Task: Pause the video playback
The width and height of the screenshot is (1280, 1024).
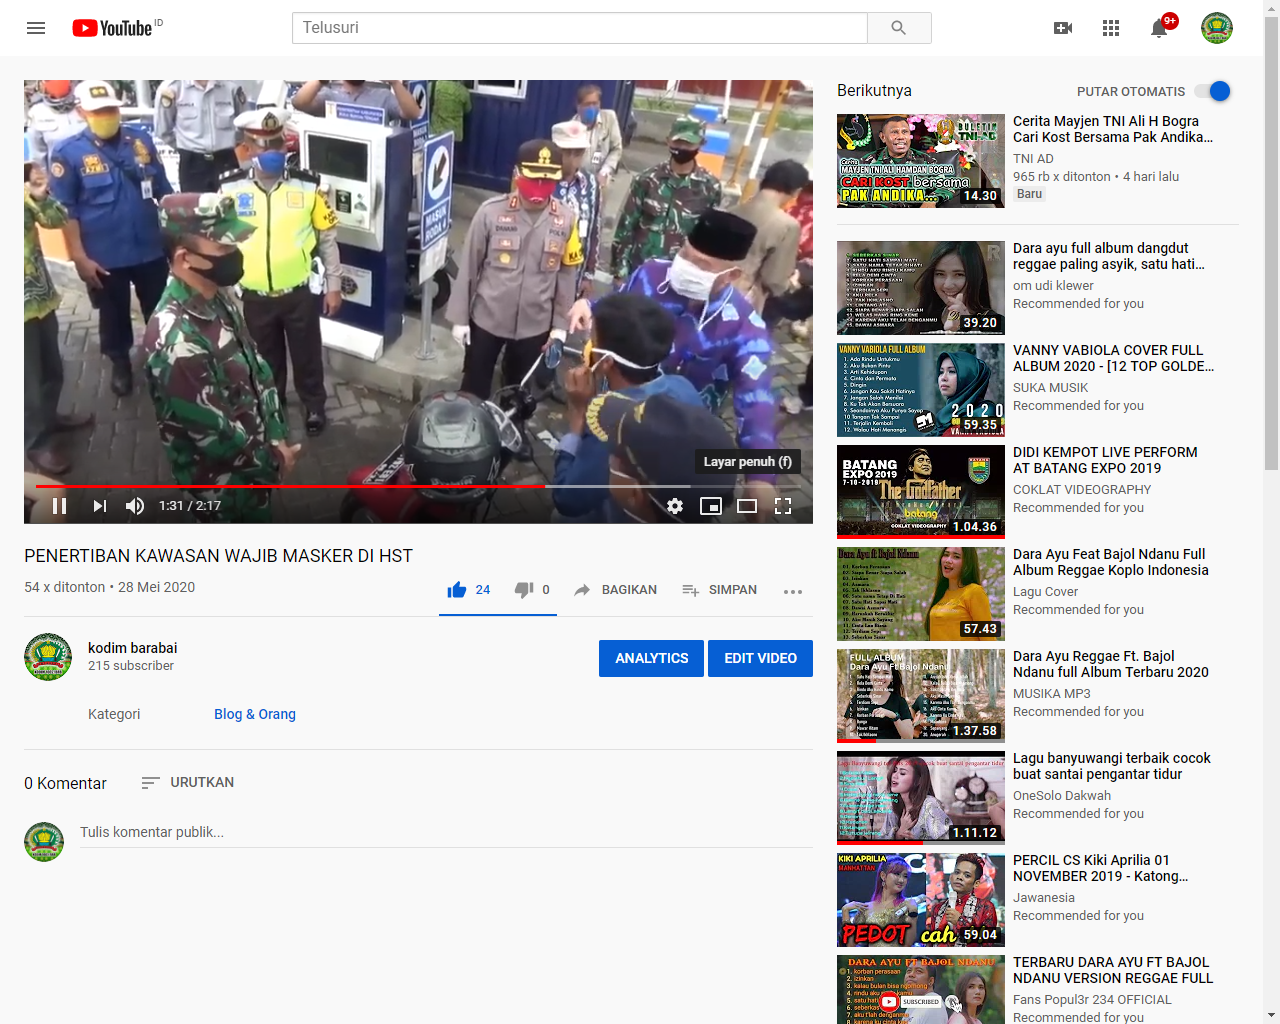Action: click(60, 506)
